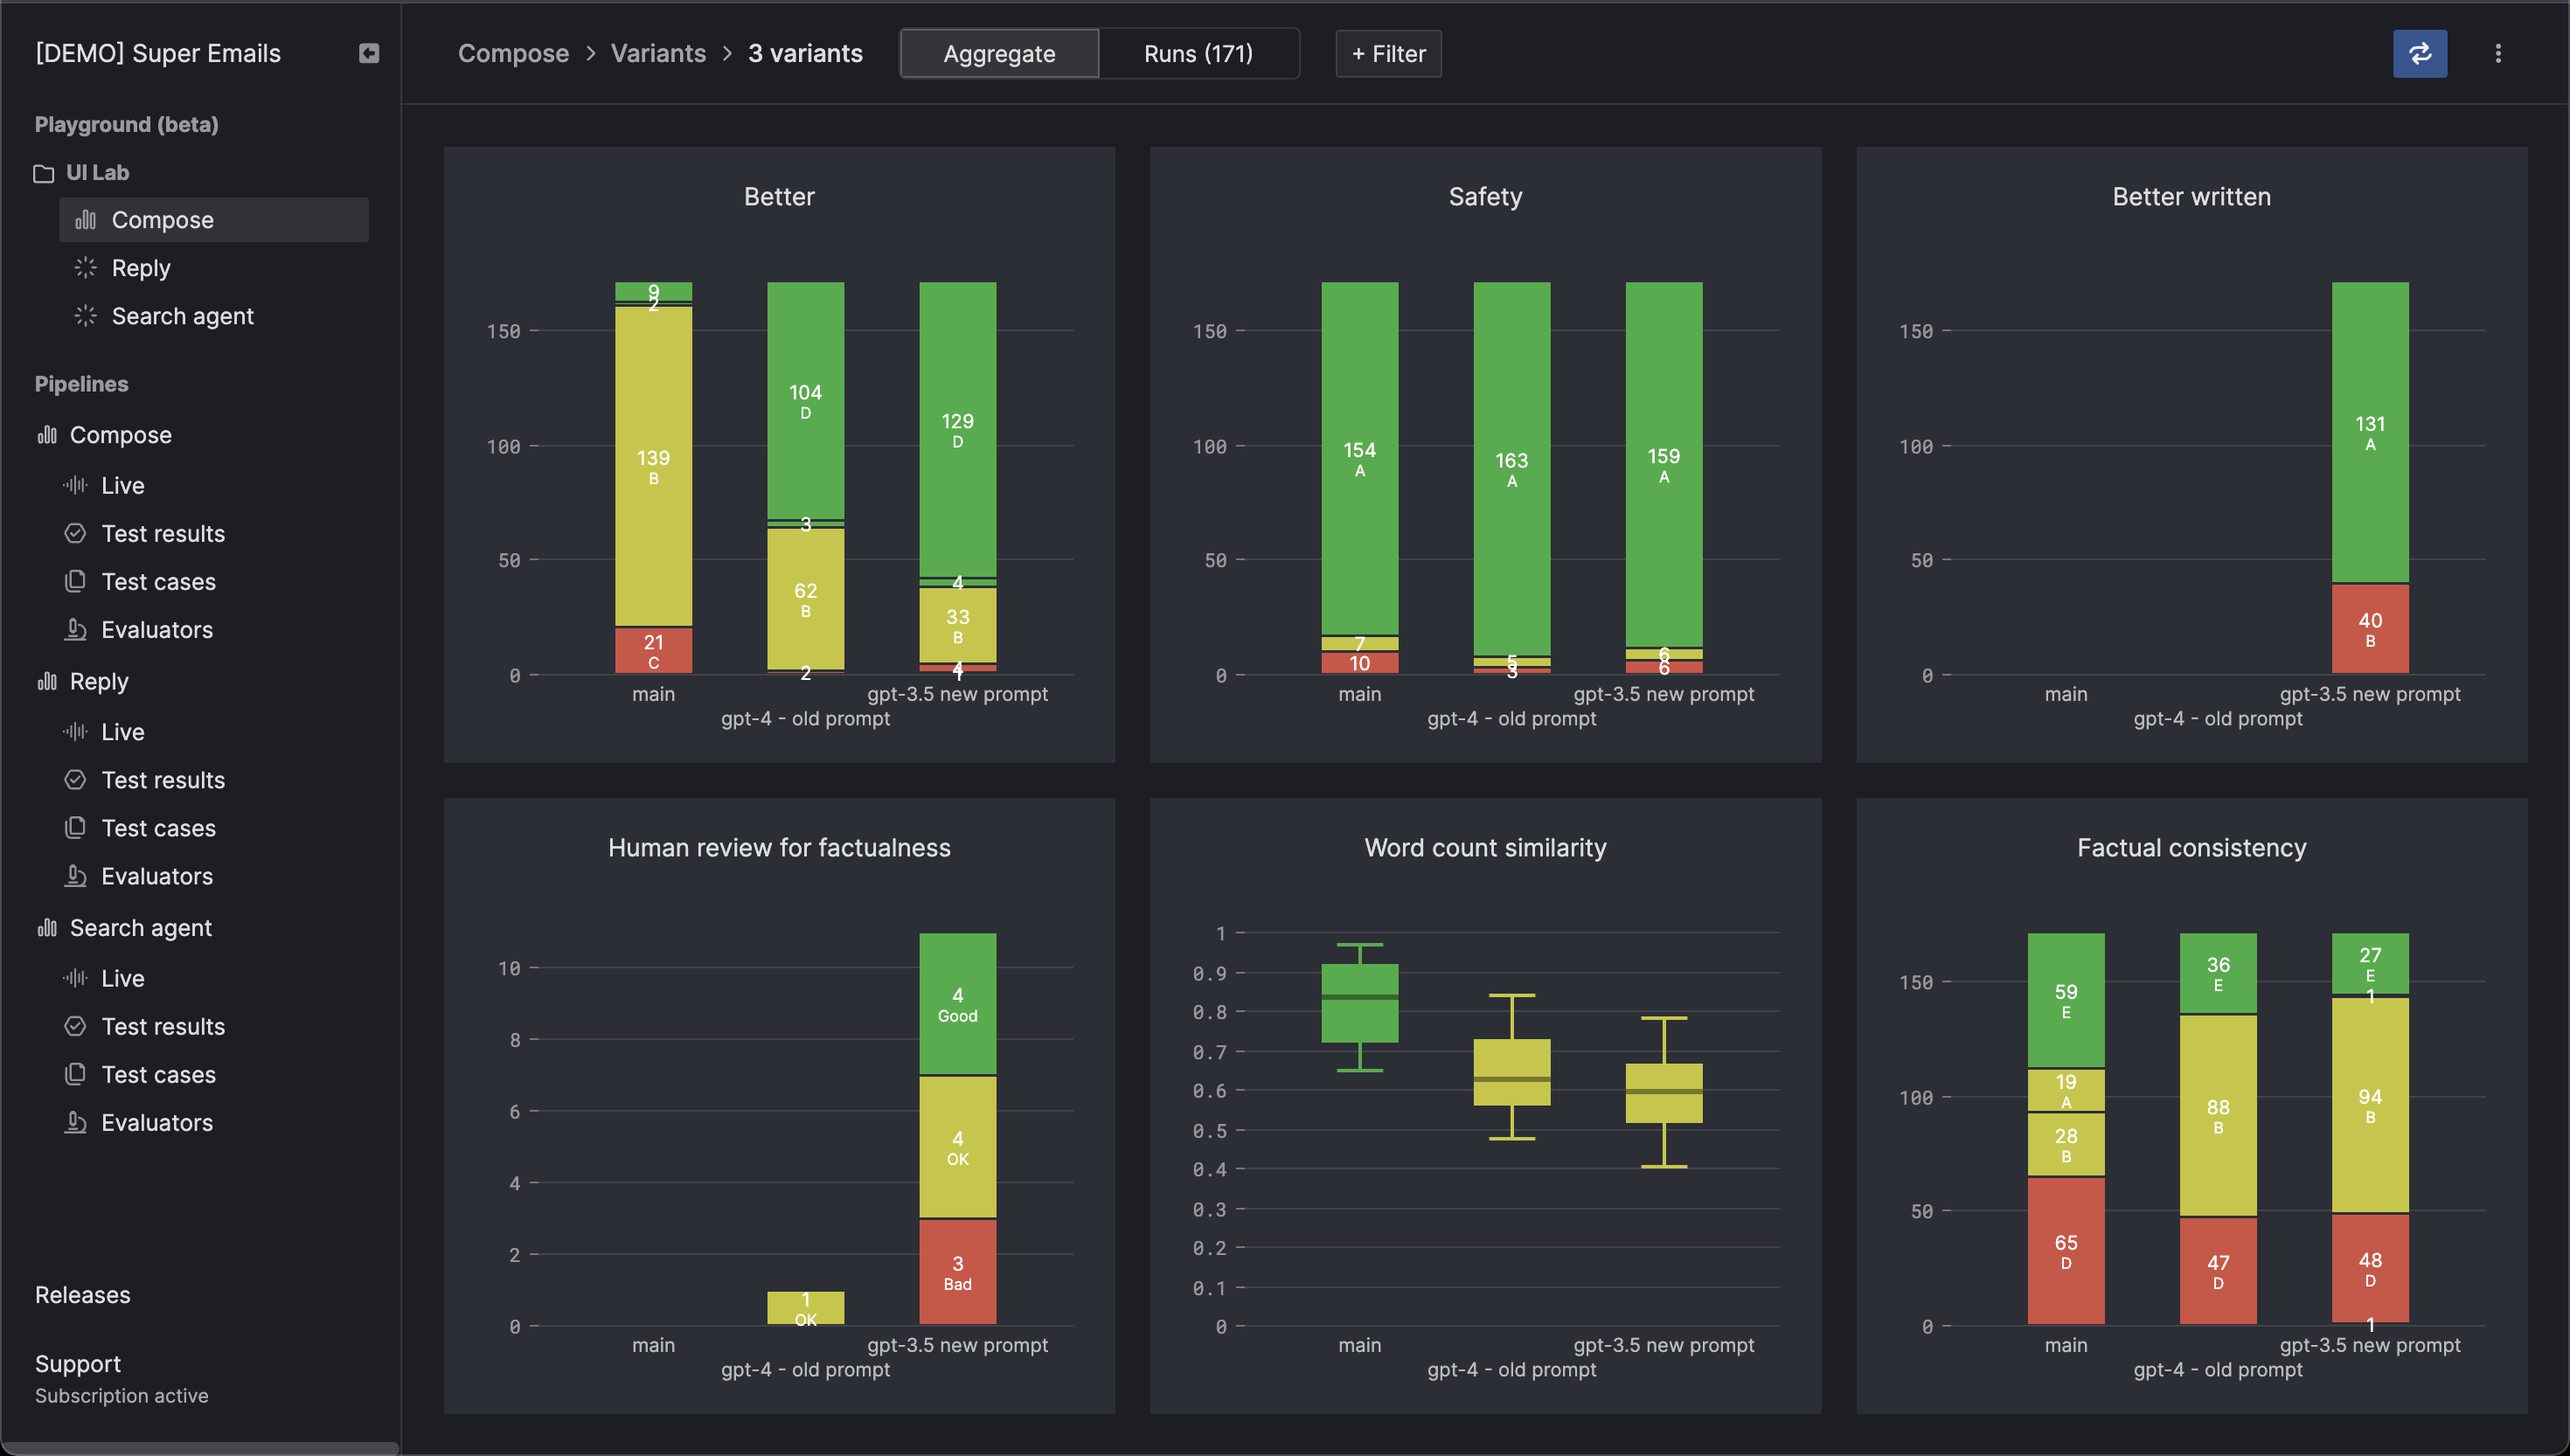Open the Compose pipeline
Viewport: 2570px width, 1456px height.
(x=120, y=435)
